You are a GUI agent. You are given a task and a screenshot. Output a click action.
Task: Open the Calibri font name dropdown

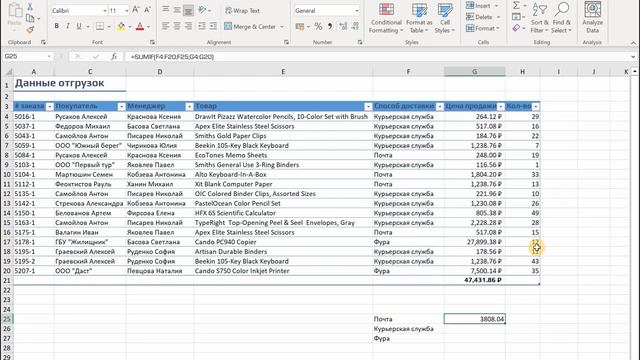point(104,10)
